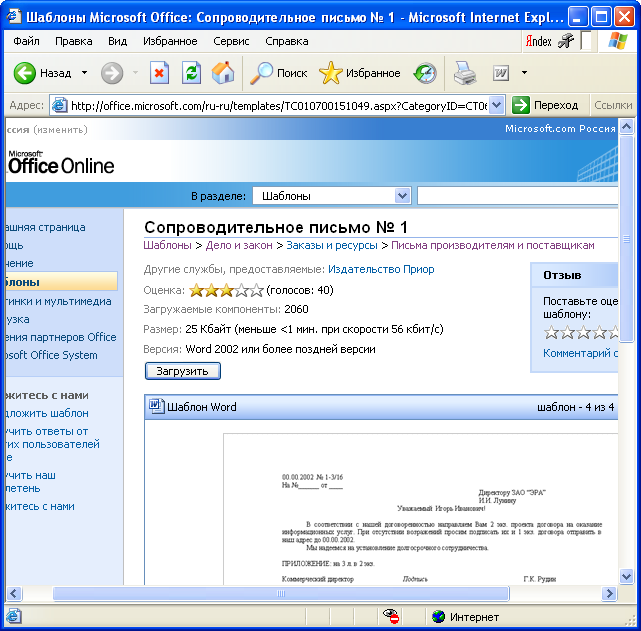This screenshot has width=641, height=631.
Task: Rate the template with the third empty star
Action: (583, 332)
